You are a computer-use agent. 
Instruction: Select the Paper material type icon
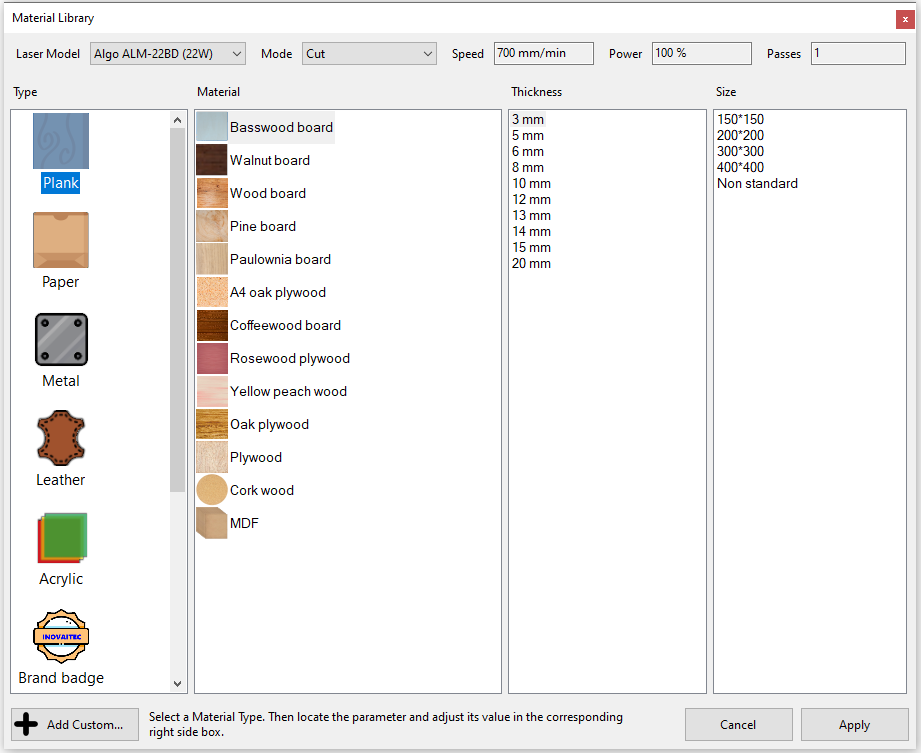tap(60, 240)
